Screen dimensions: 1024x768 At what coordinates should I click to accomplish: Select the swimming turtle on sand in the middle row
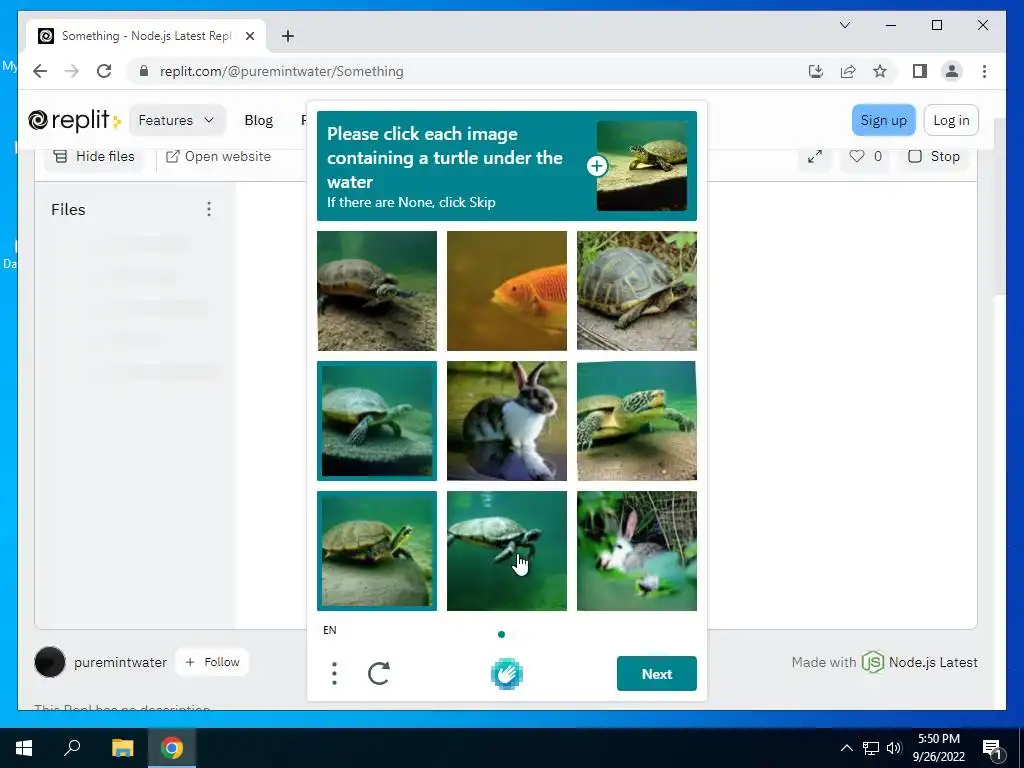tap(637, 421)
